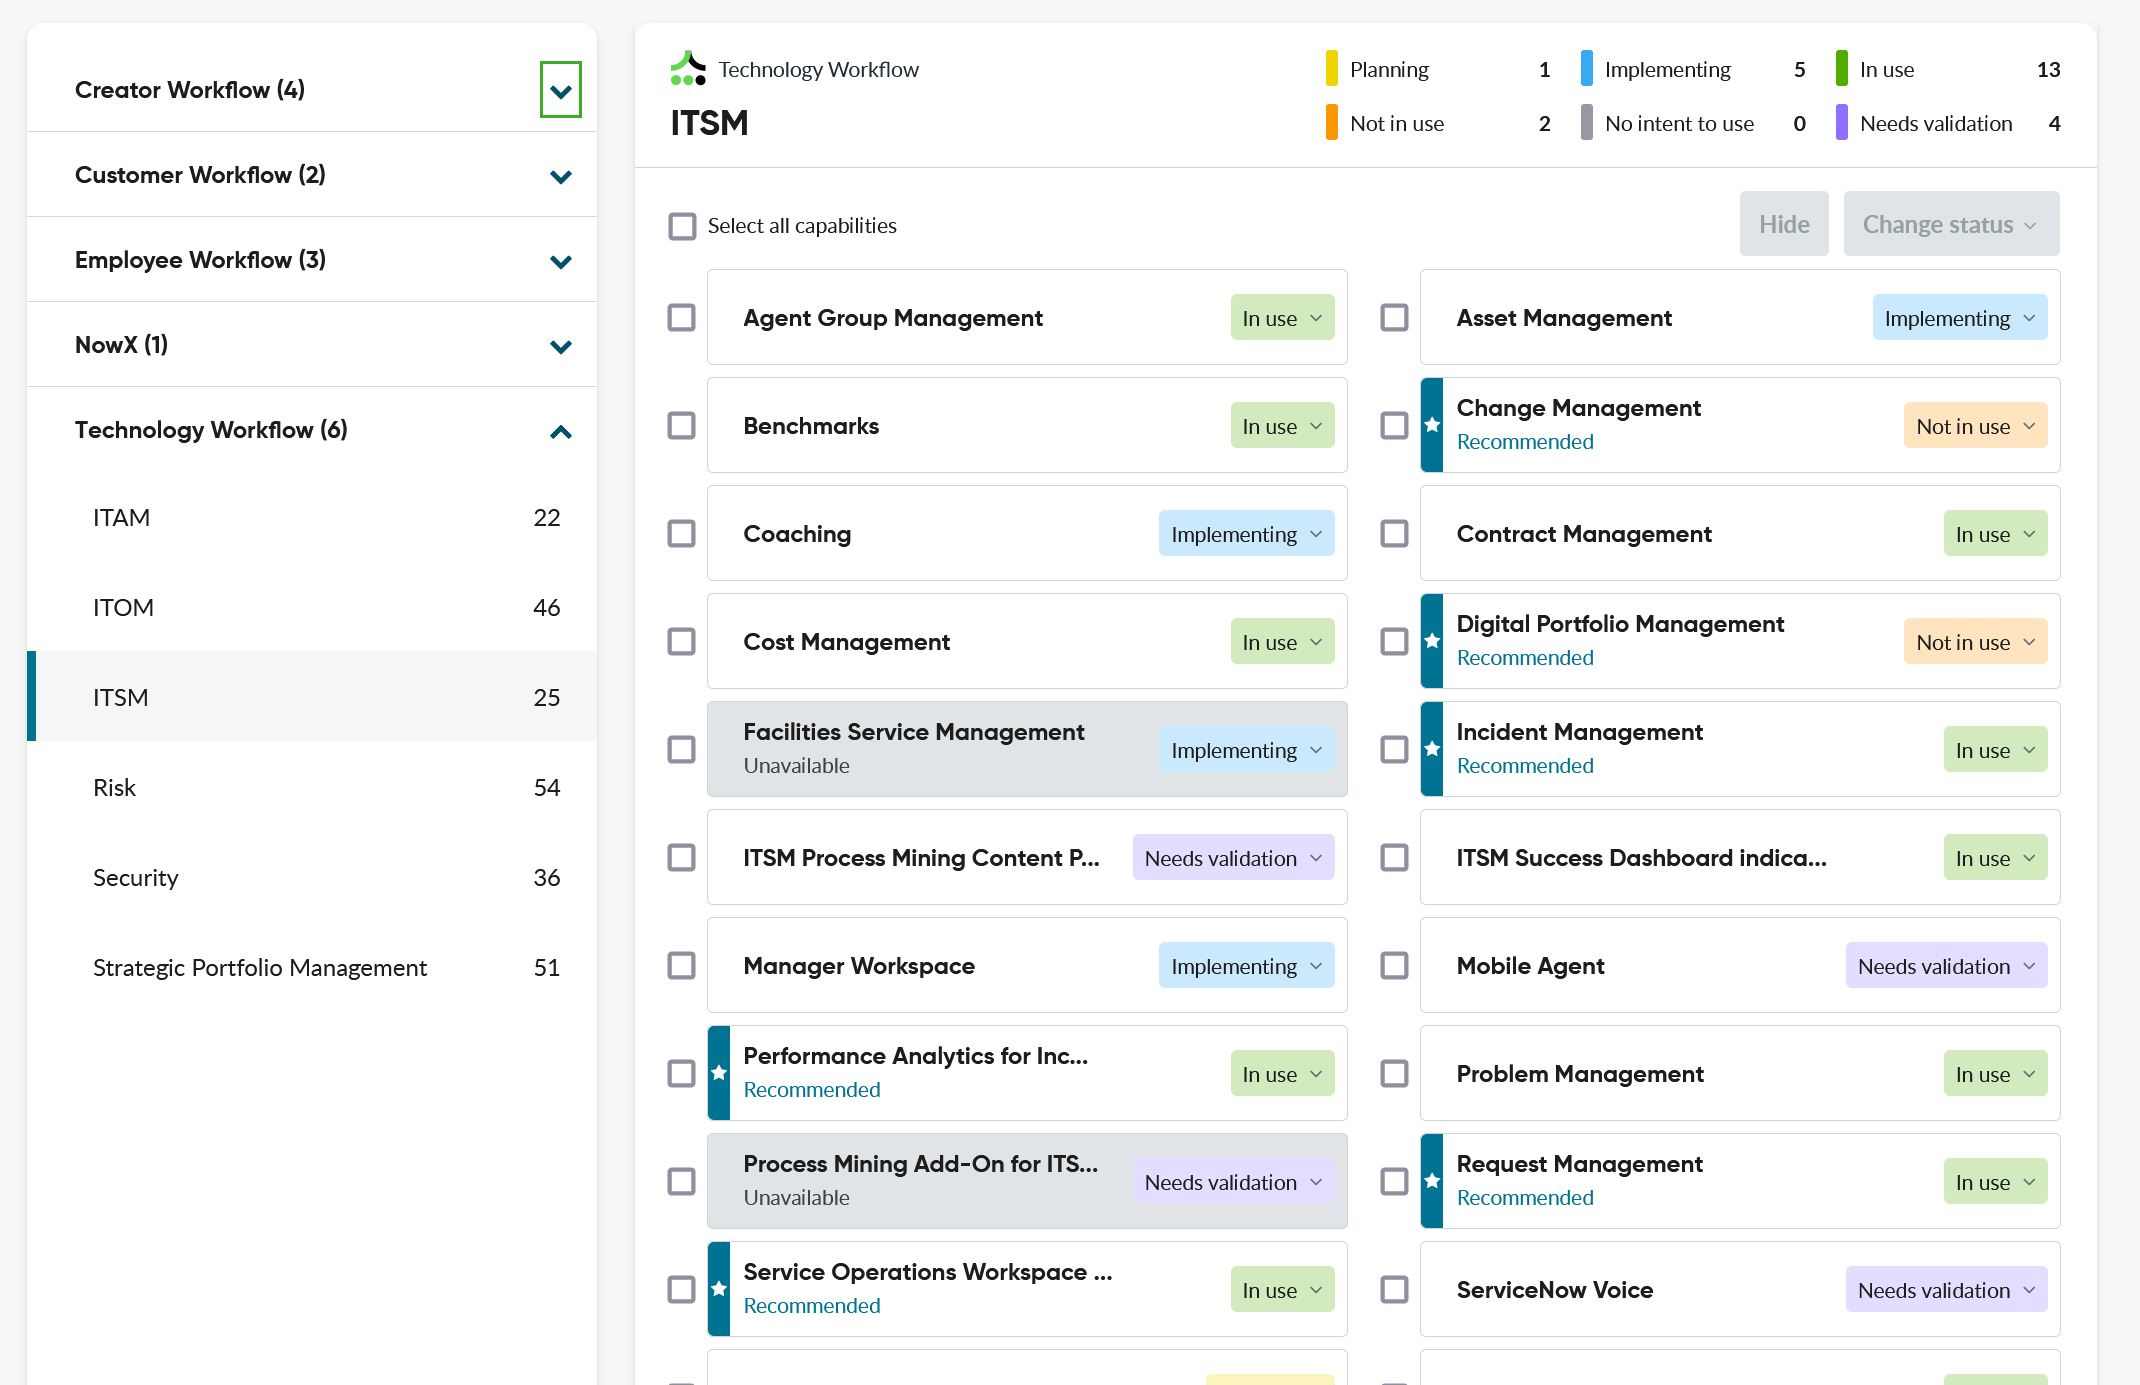This screenshot has width=2140, height=1385.
Task: Click the gray No intent to use swatch
Action: click(1587, 122)
